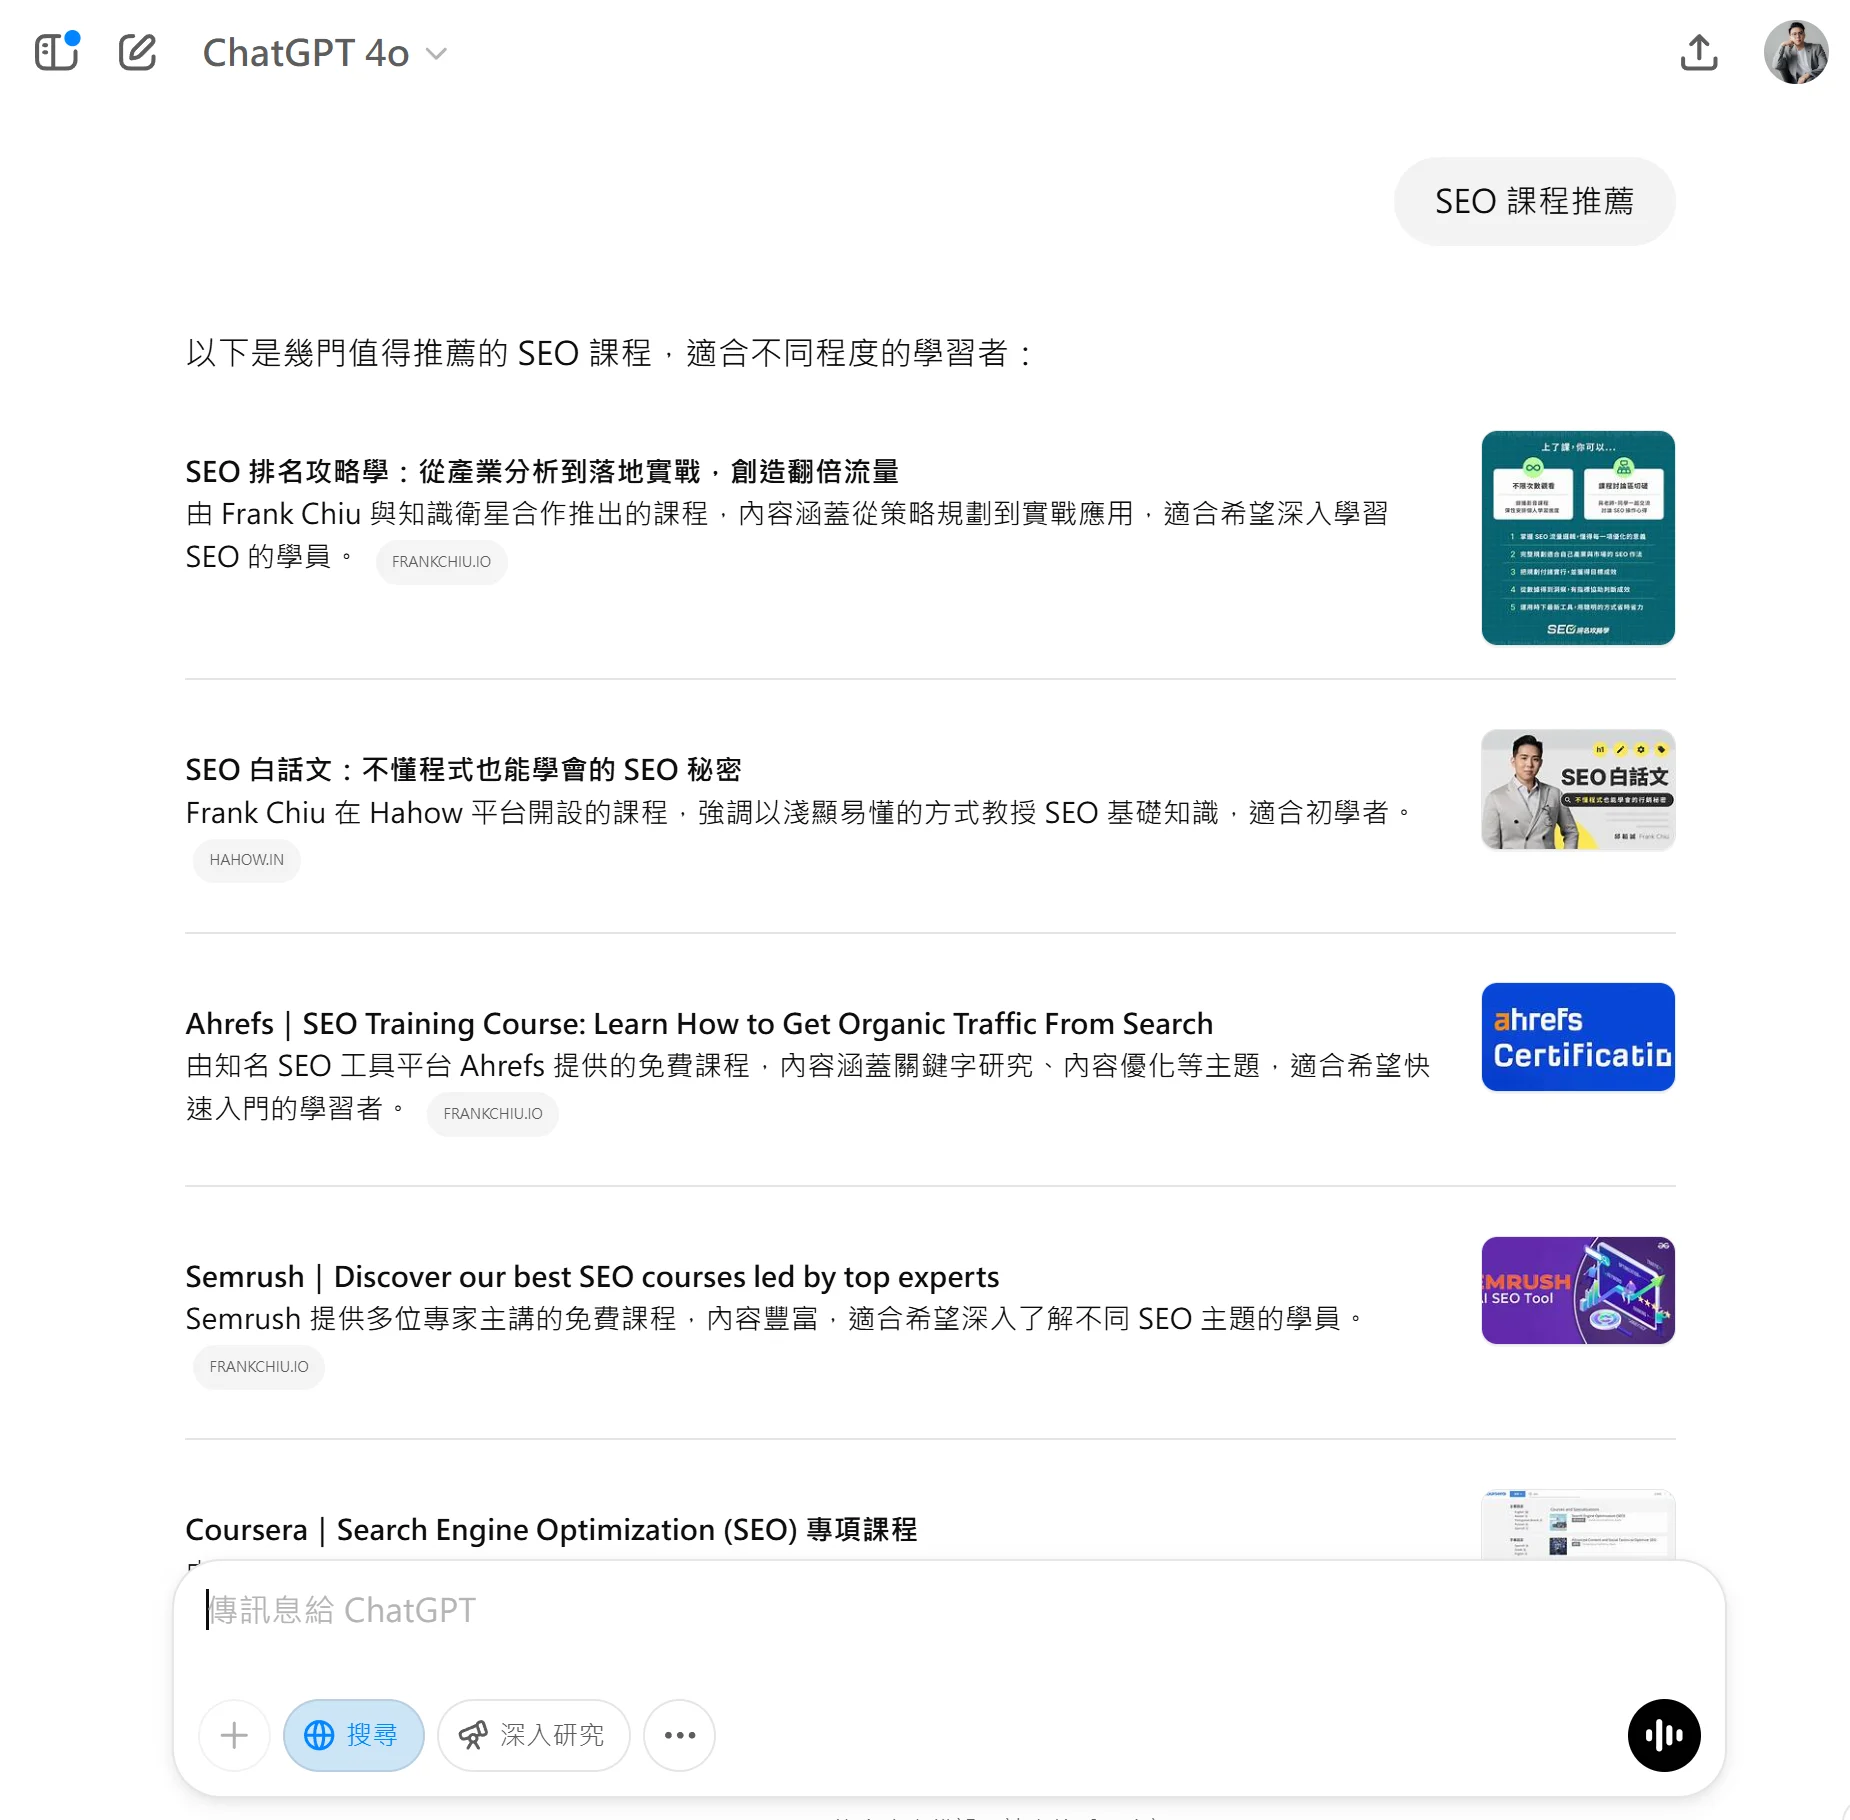Open the profile avatar menu
1850x1820 pixels.
coord(1796,52)
